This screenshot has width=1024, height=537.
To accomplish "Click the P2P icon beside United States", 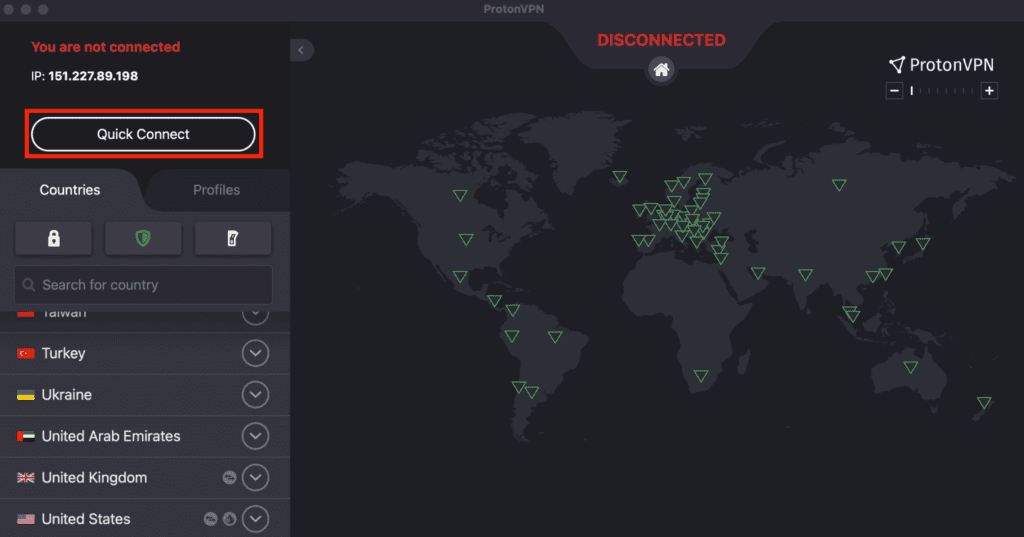I will coord(210,519).
